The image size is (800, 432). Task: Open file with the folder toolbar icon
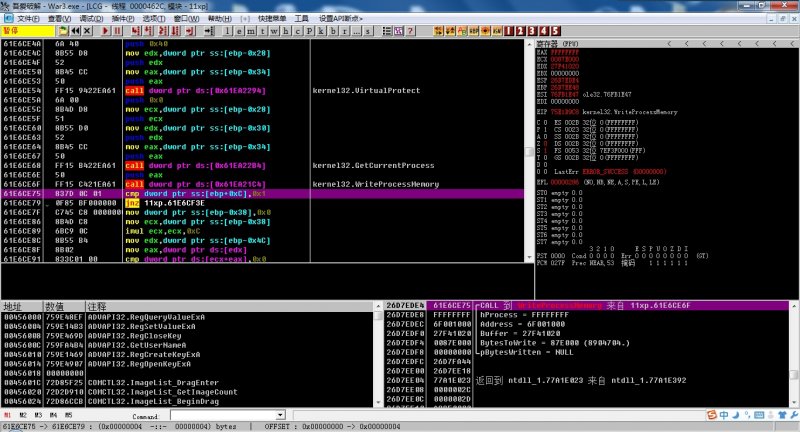63,31
